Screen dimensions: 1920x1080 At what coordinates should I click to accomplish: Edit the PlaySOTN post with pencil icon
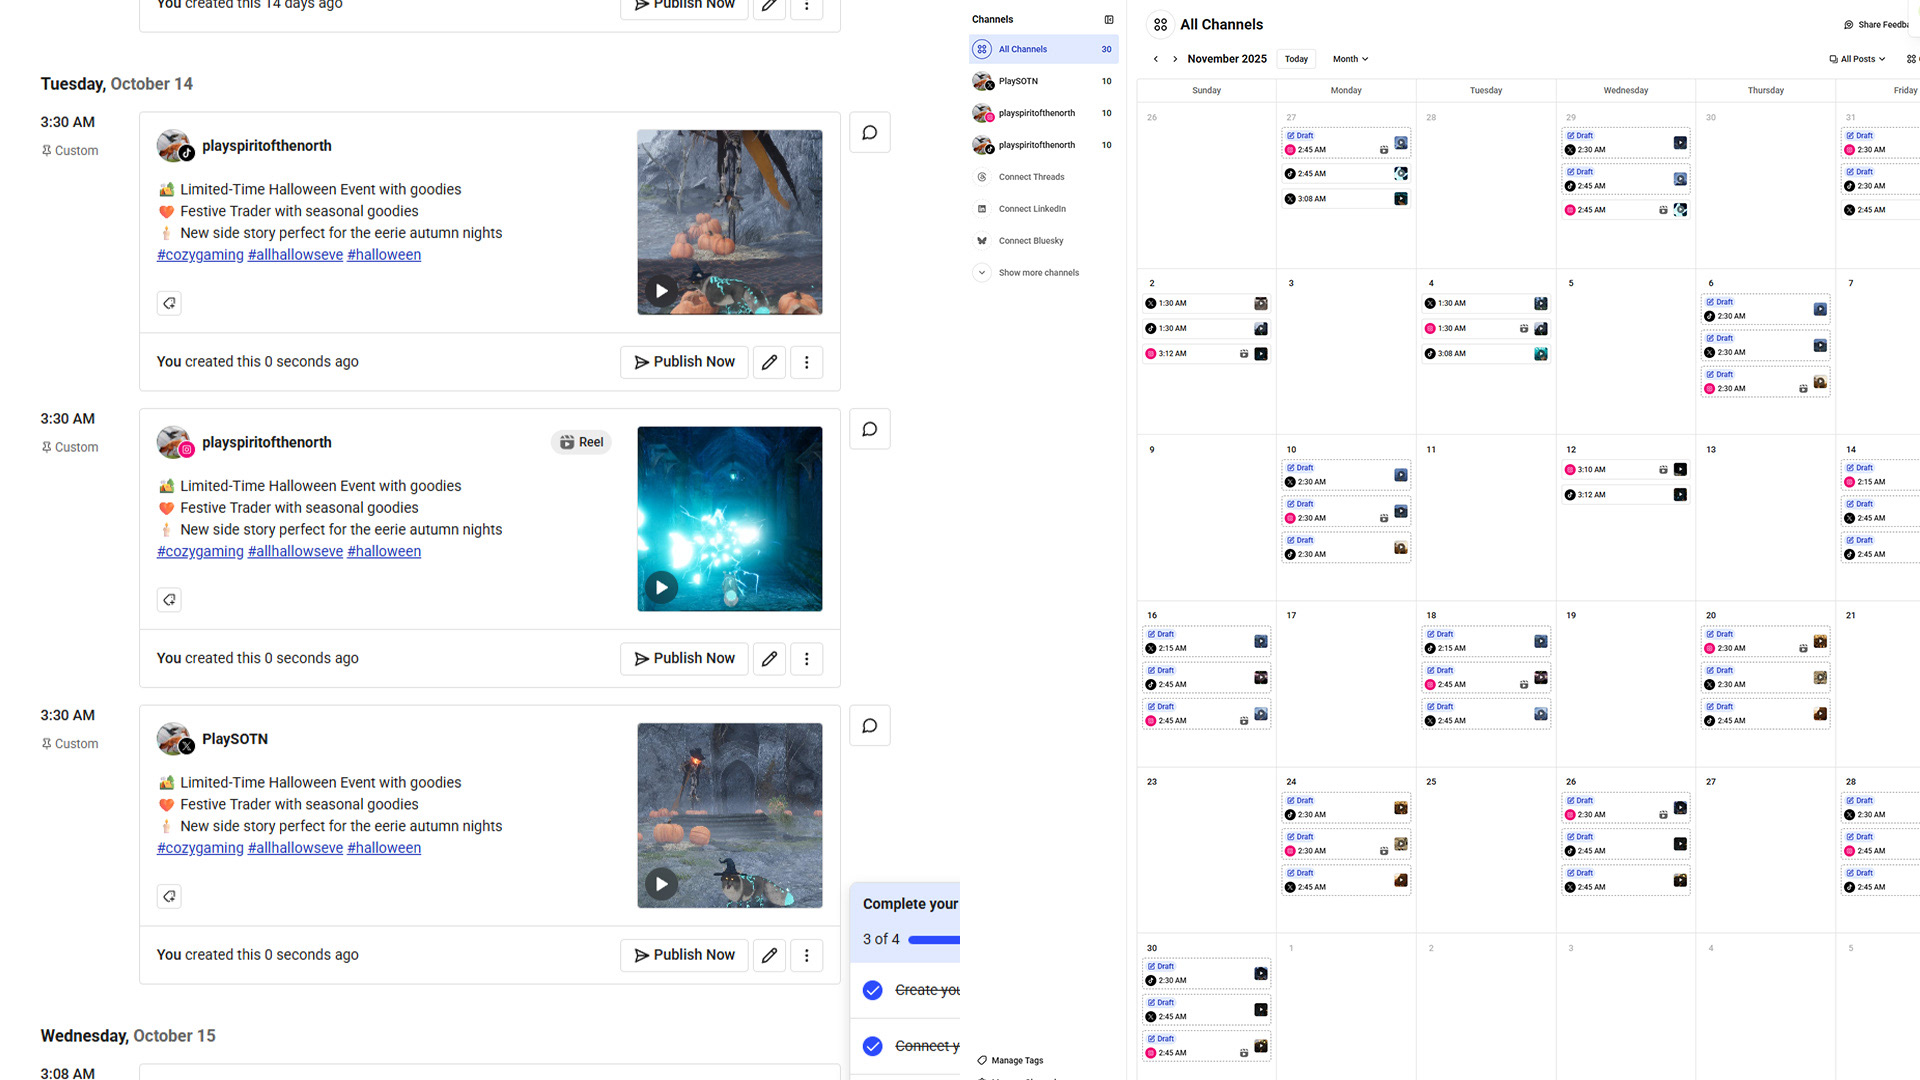click(769, 955)
